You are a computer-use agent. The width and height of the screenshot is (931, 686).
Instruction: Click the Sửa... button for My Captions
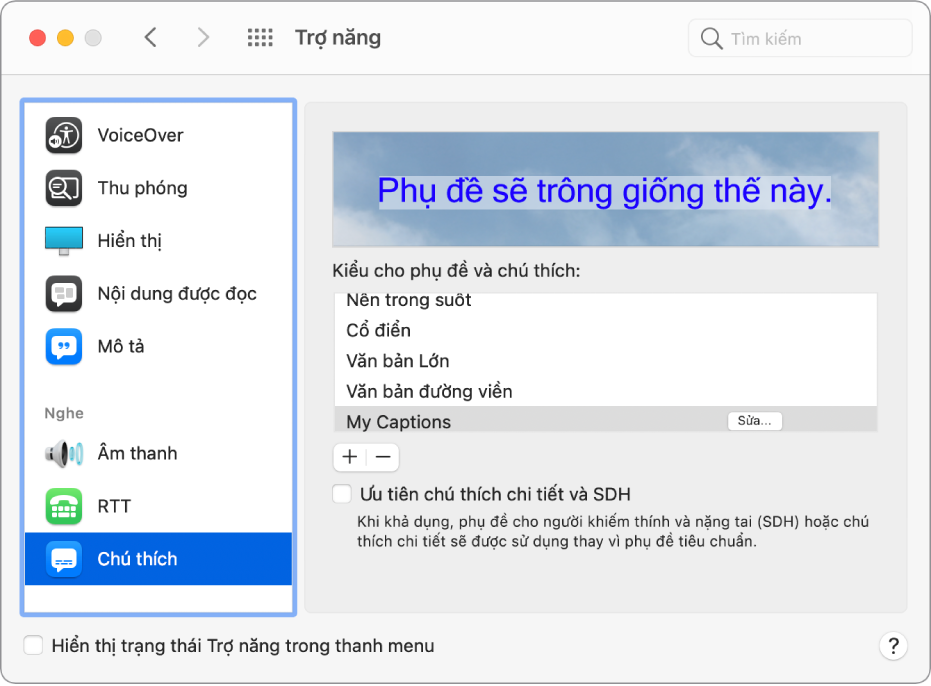coord(755,420)
